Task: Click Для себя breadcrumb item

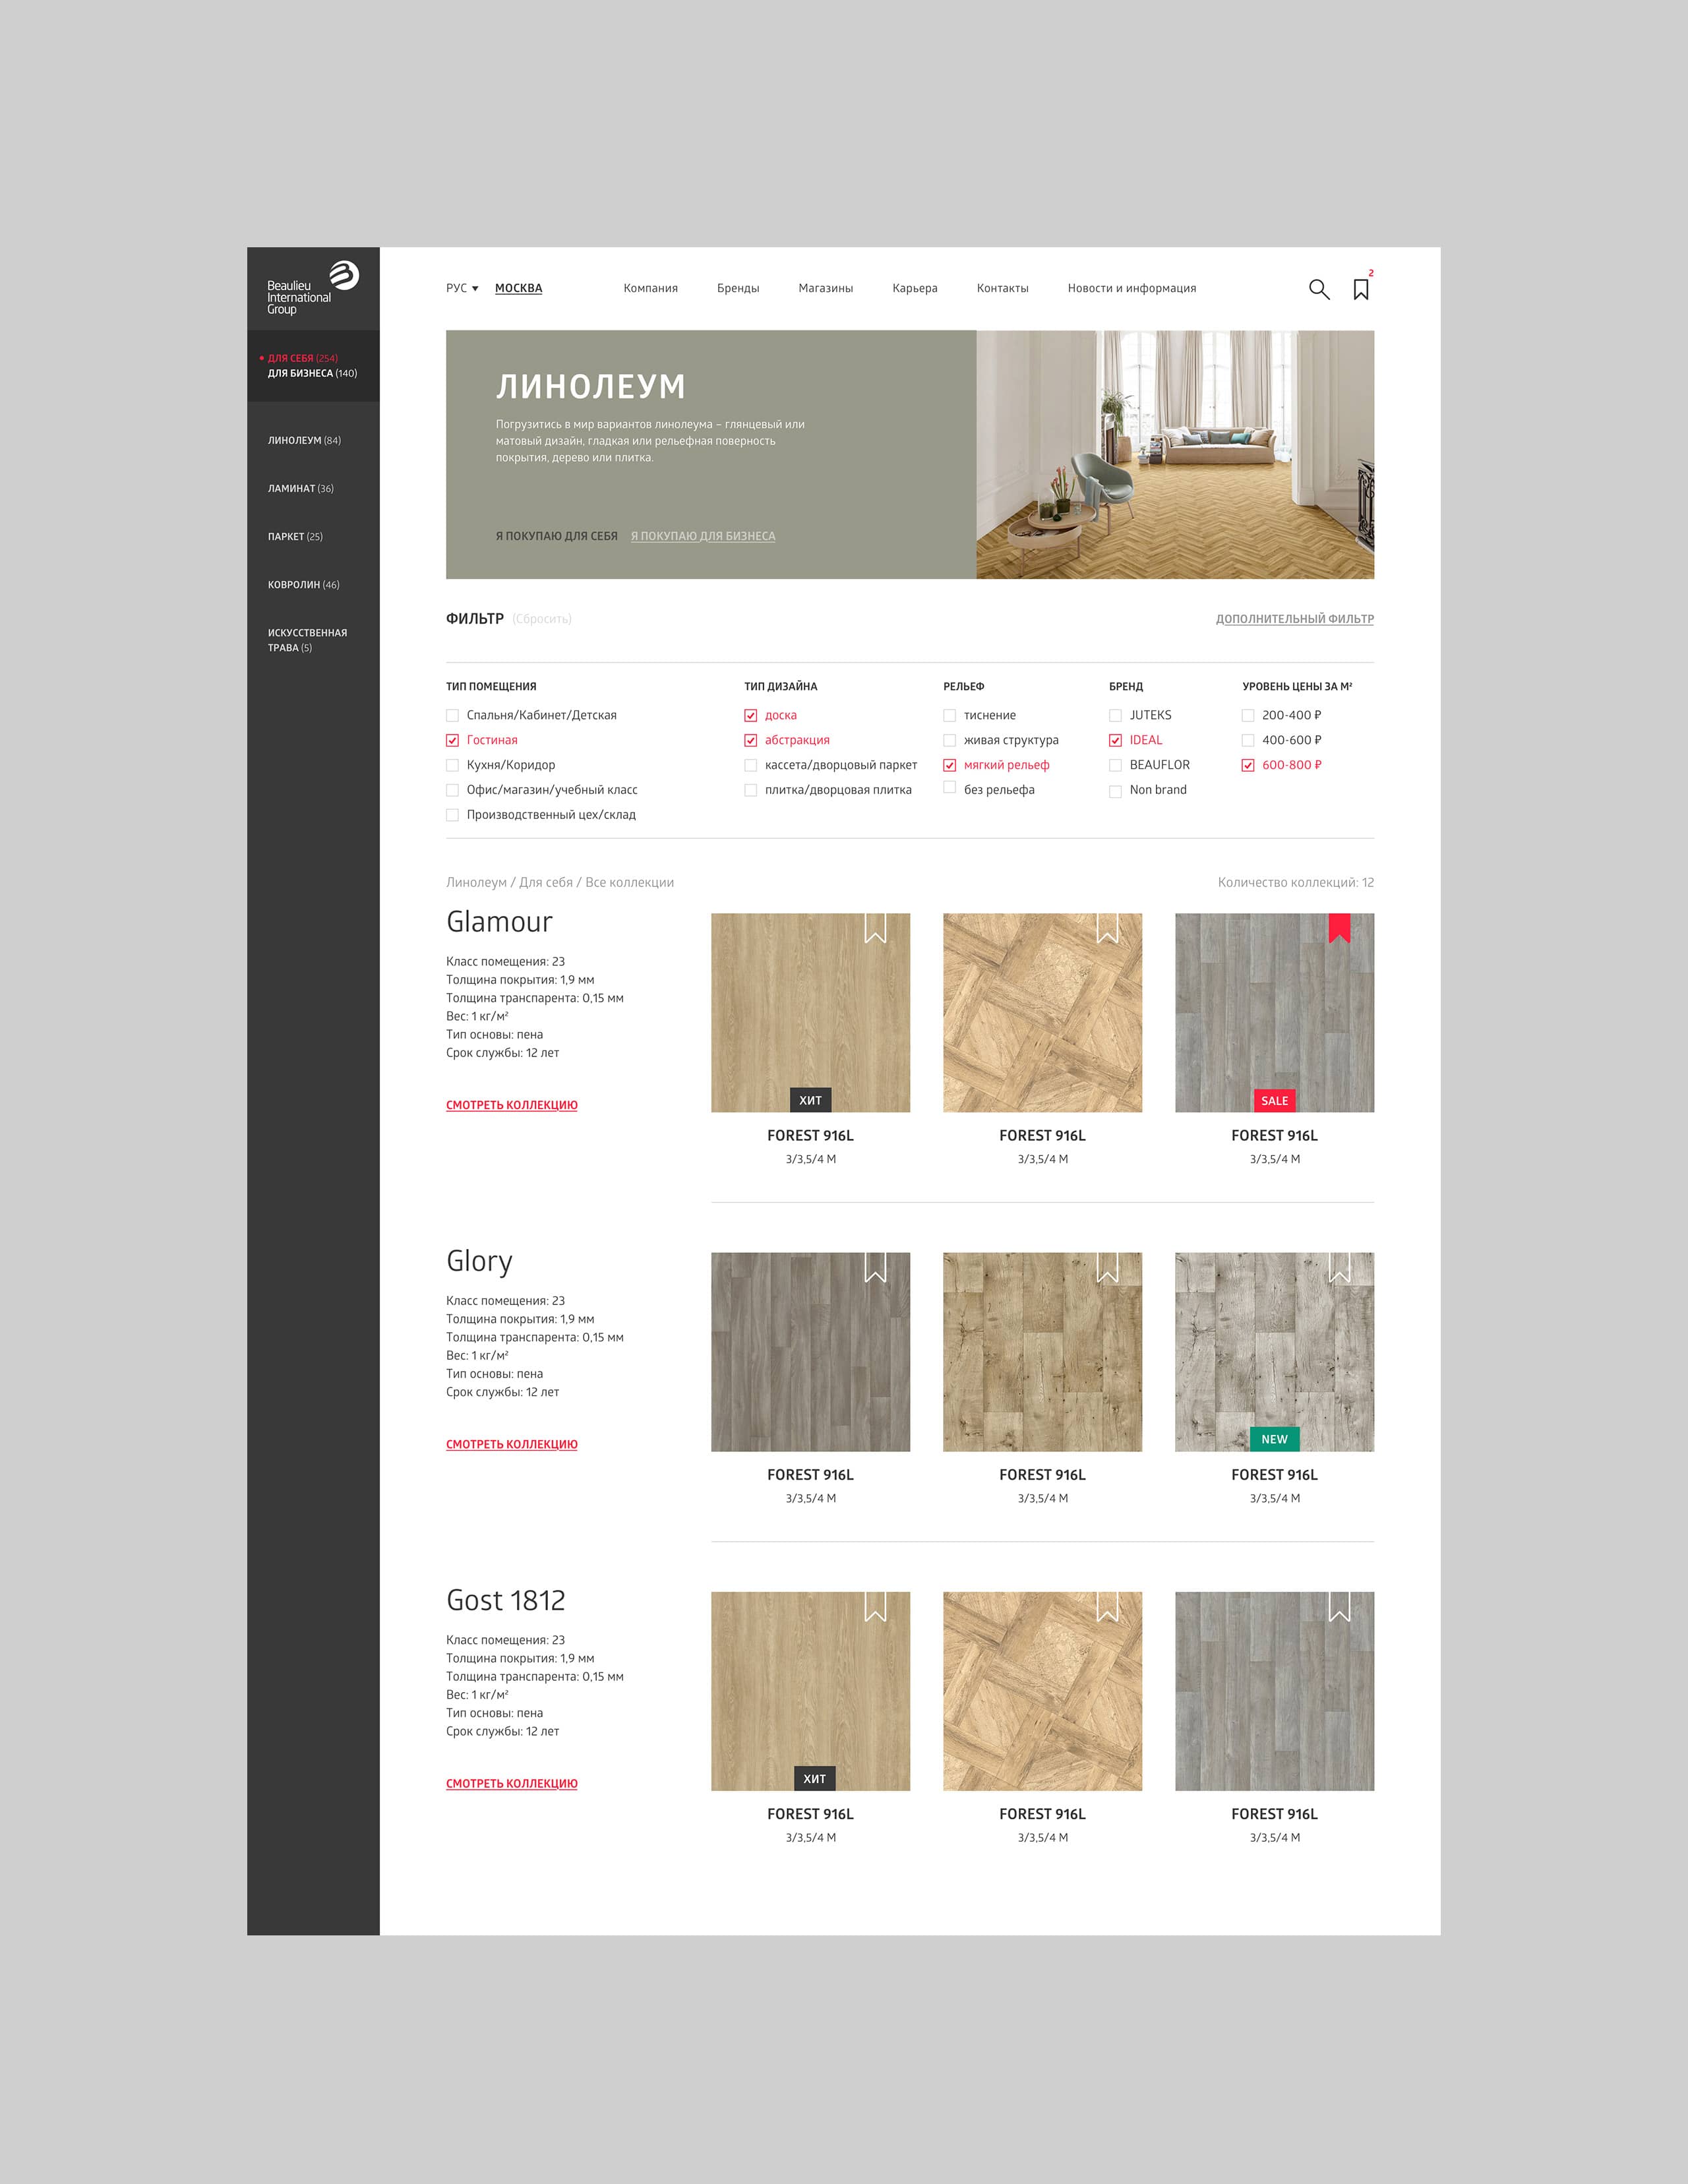Action: [x=546, y=882]
